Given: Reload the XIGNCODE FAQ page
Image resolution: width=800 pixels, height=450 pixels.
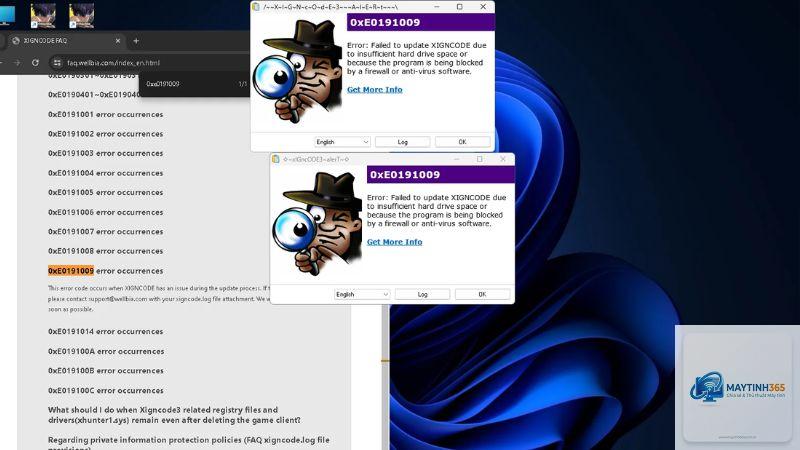Looking at the screenshot, I should [35, 63].
